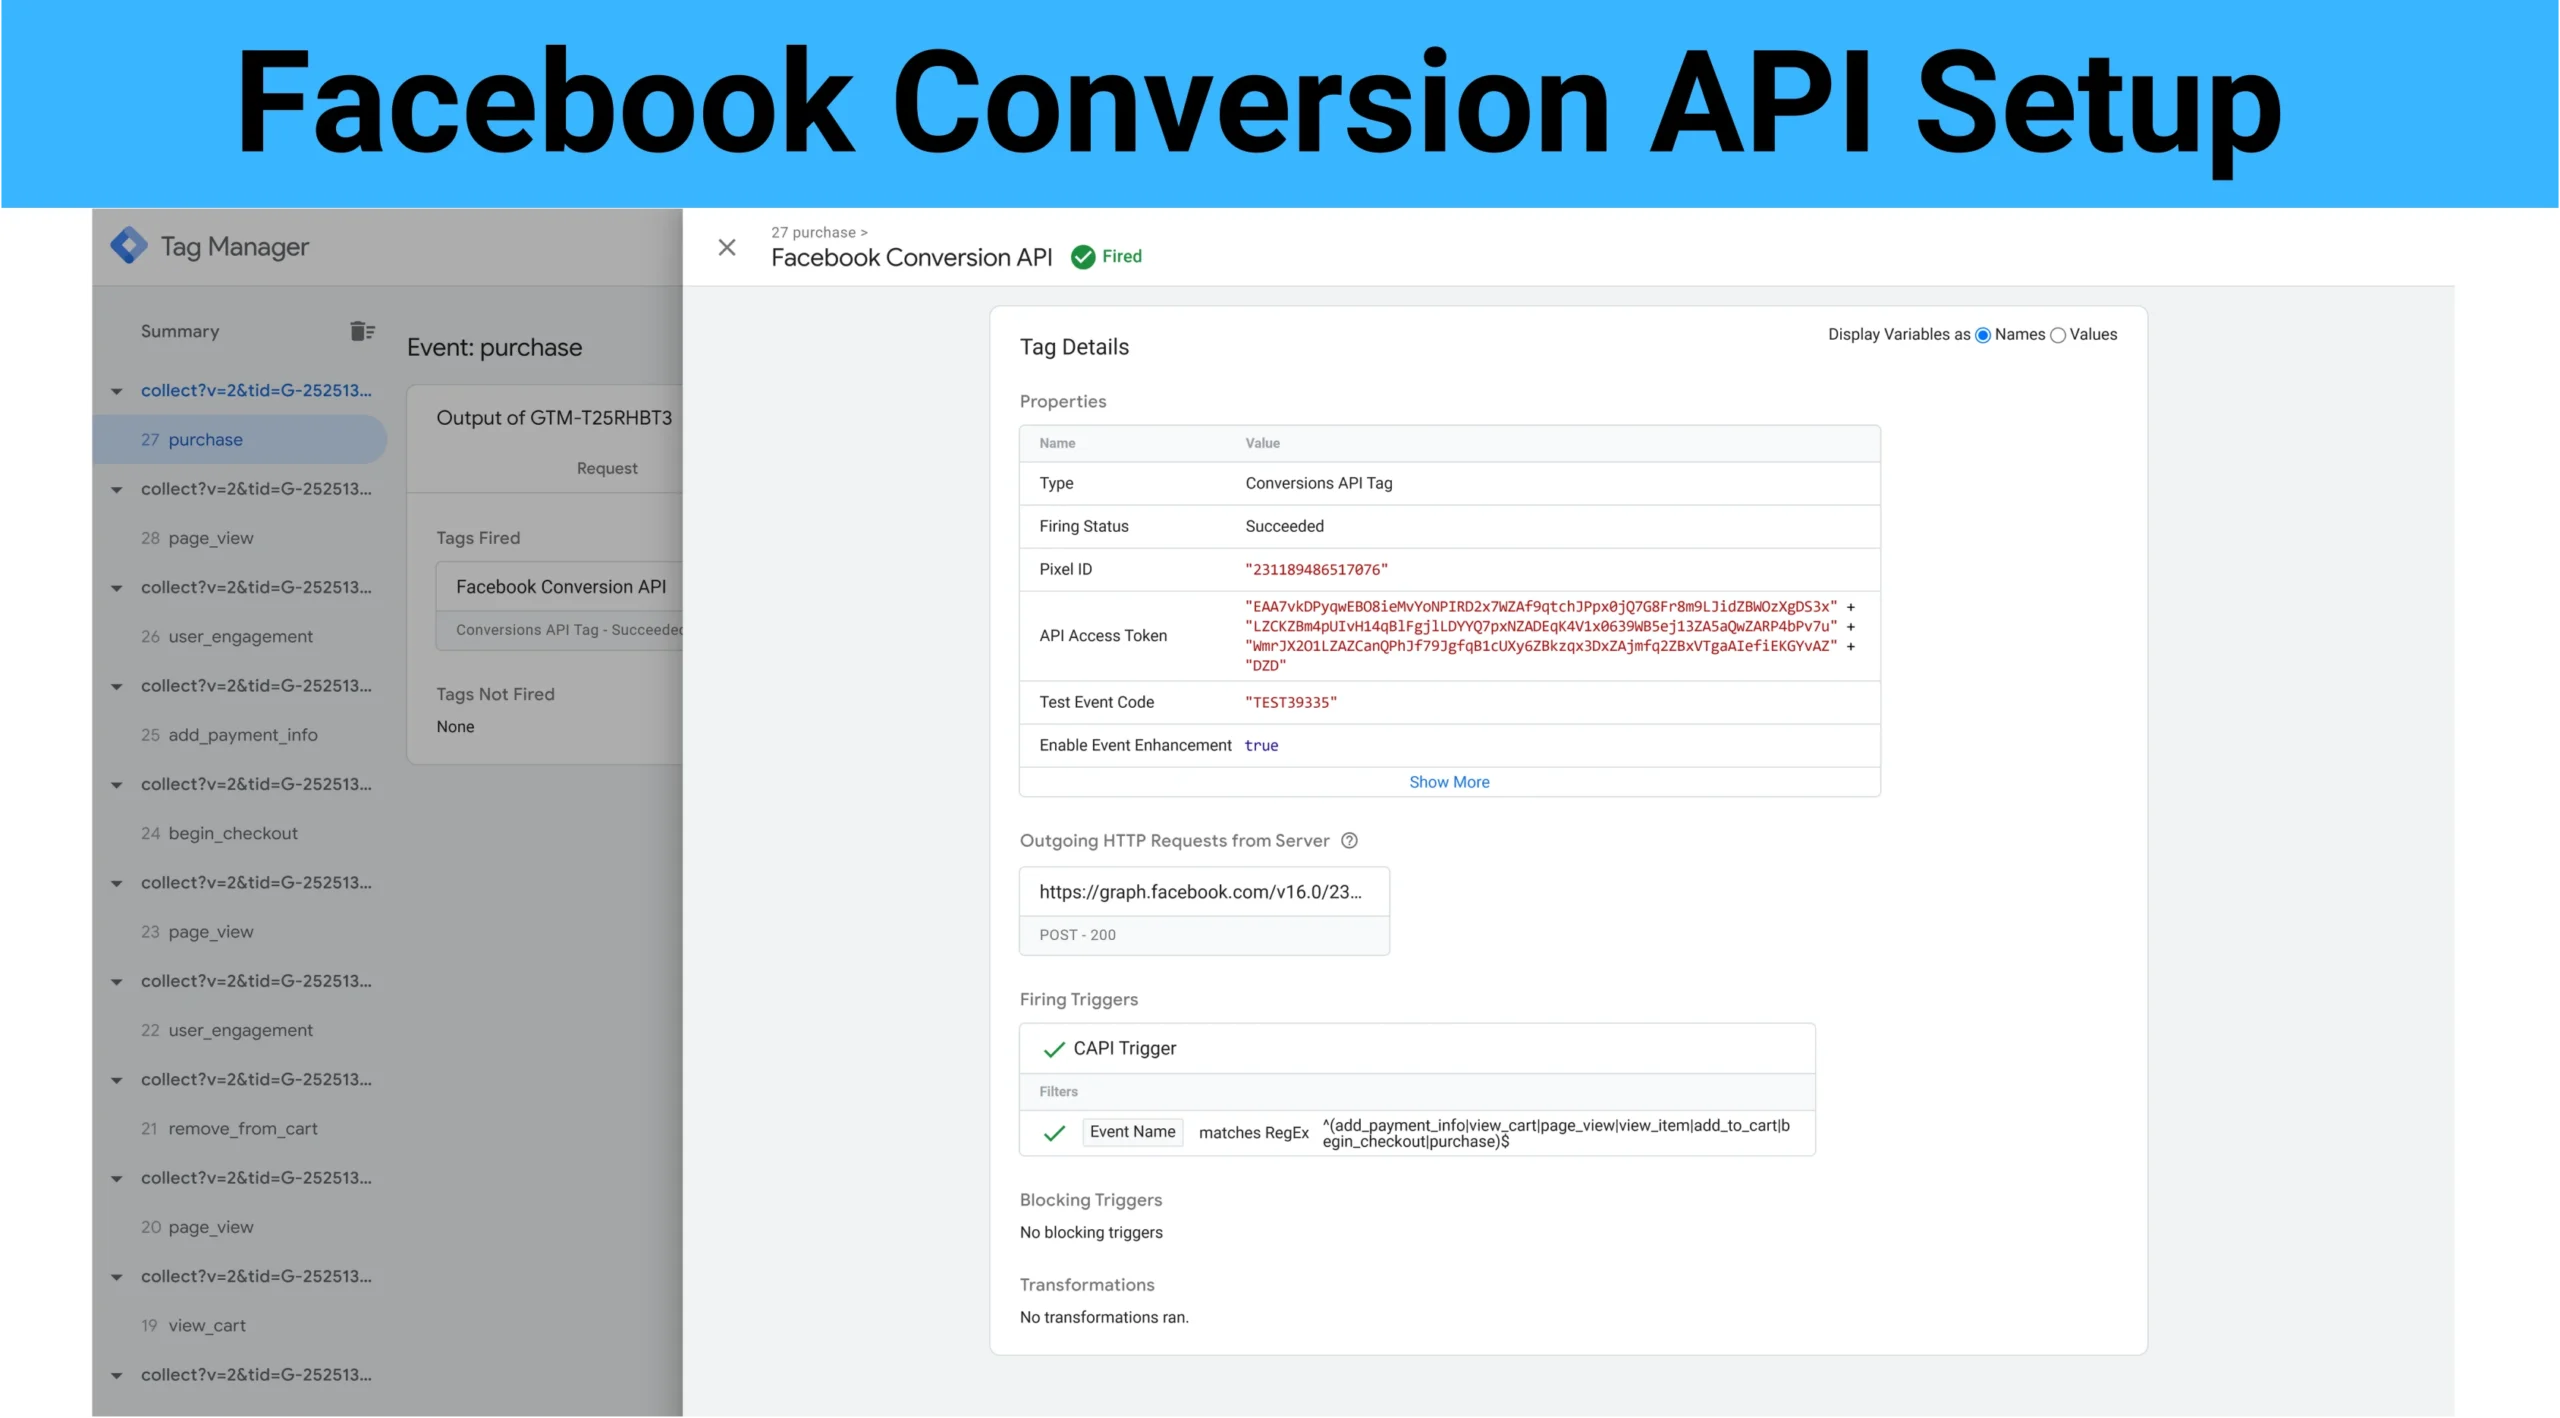Collapse the collect request above 28 page_view
2560x1418 pixels.
click(x=117, y=489)
